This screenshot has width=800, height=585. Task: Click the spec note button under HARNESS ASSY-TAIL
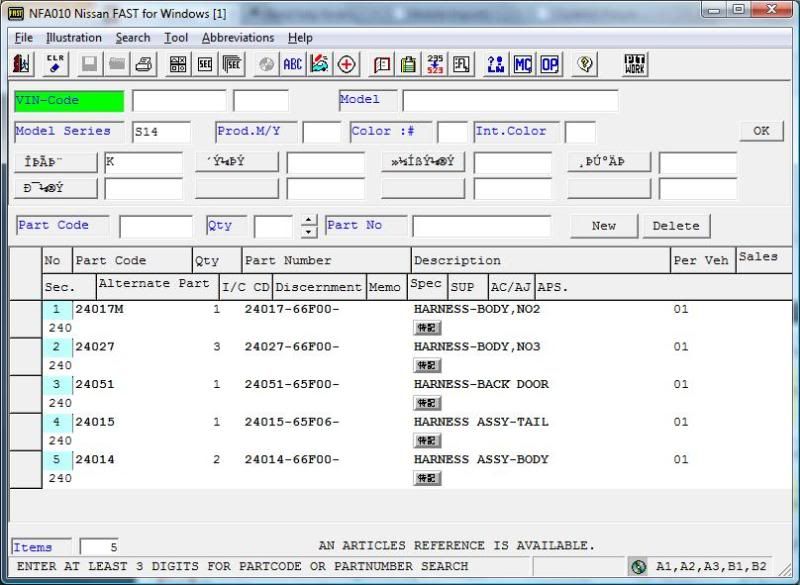point(427,441)
